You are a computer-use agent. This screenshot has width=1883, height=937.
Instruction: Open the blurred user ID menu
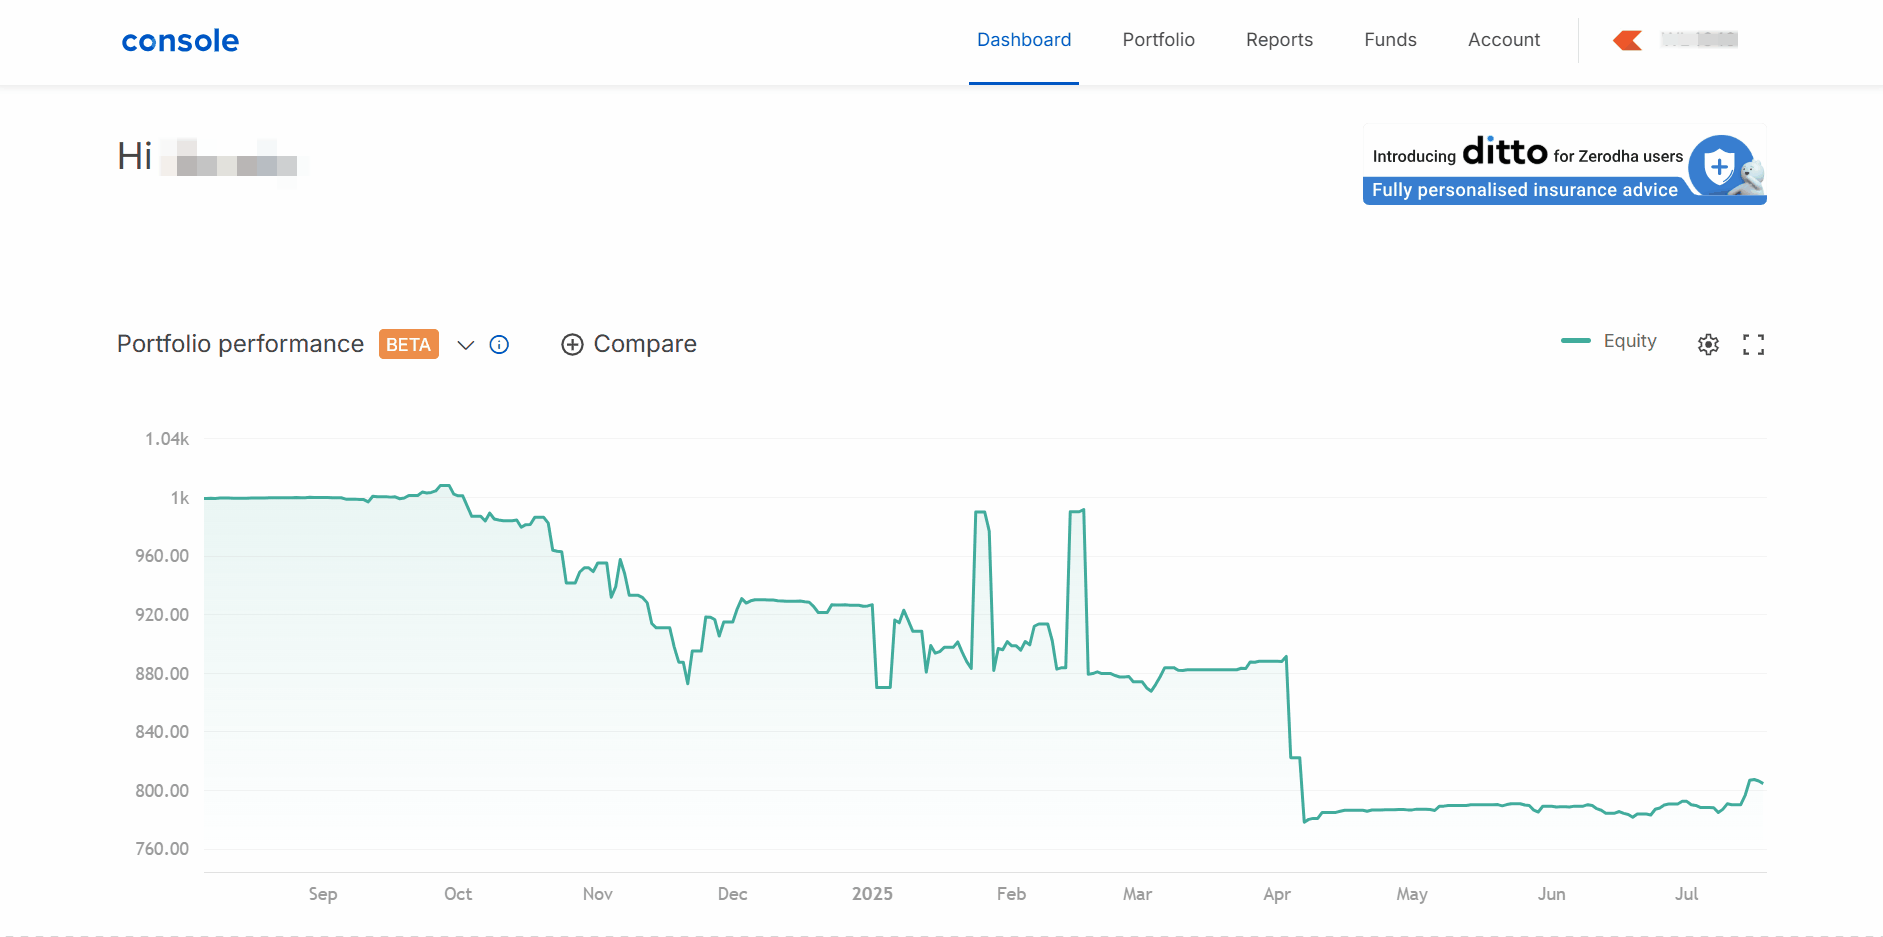click(1699, 40)
